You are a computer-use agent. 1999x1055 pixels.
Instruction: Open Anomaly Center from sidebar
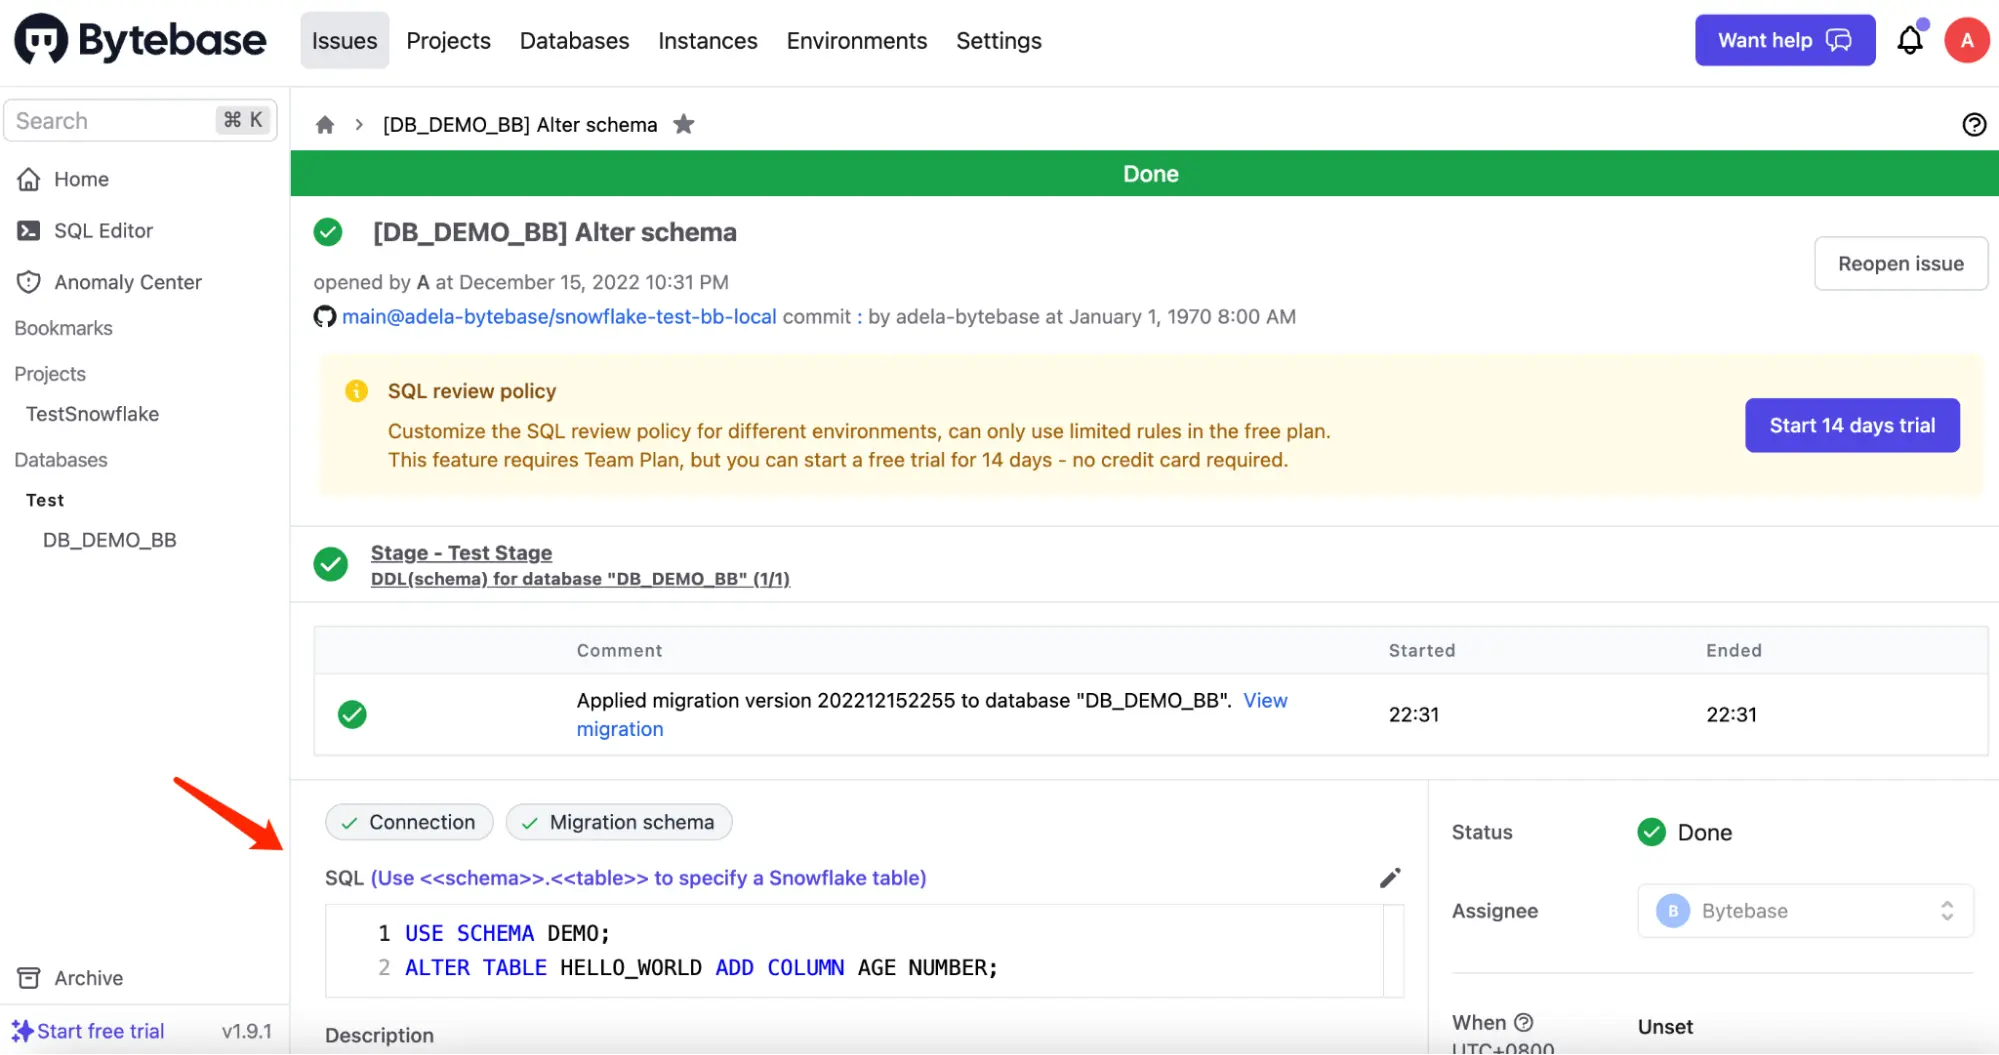[128, 282]
